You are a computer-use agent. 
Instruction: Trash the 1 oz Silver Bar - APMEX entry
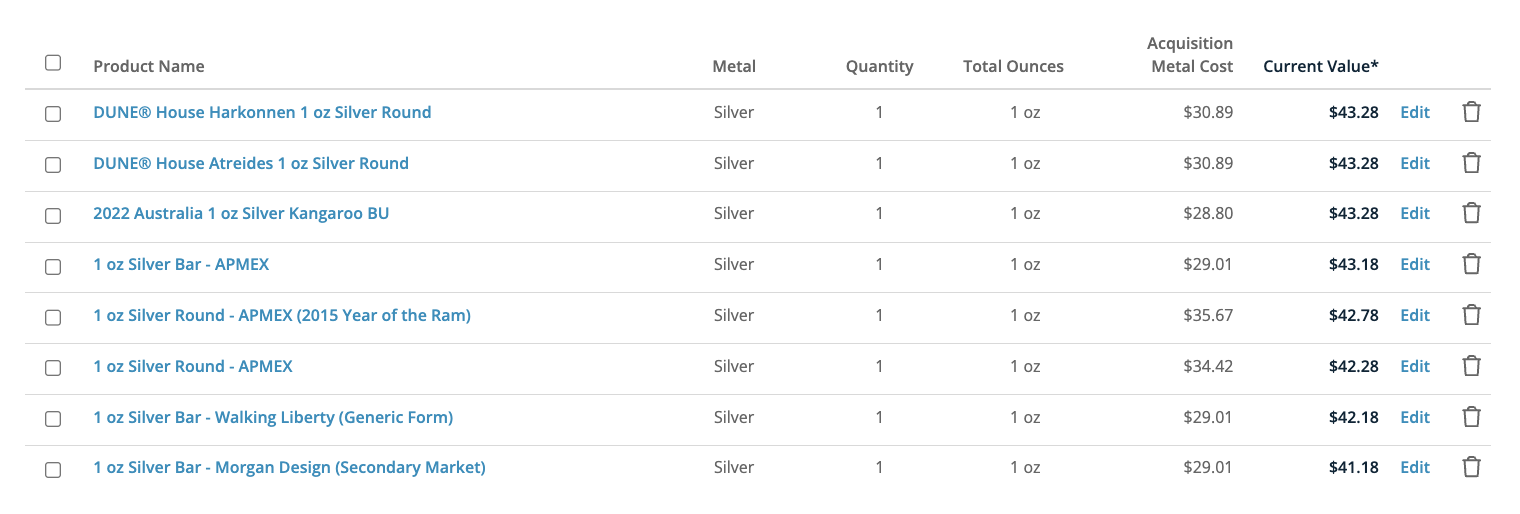coord(1471,264)
